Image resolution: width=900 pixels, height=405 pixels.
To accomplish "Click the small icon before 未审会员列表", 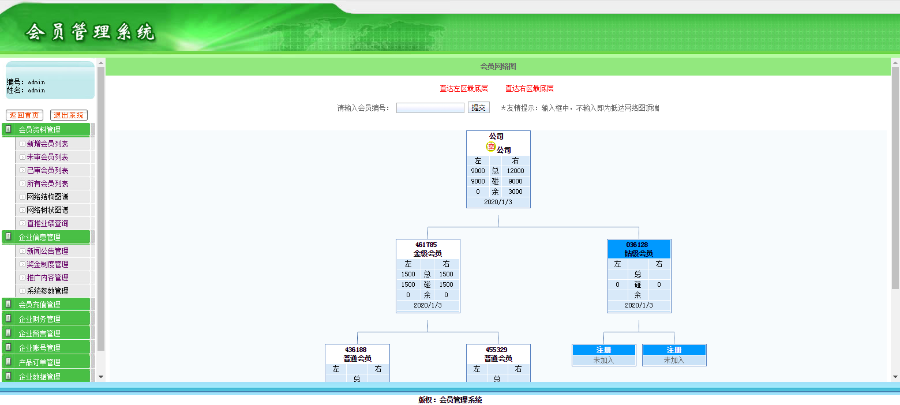I will point(22,157).
